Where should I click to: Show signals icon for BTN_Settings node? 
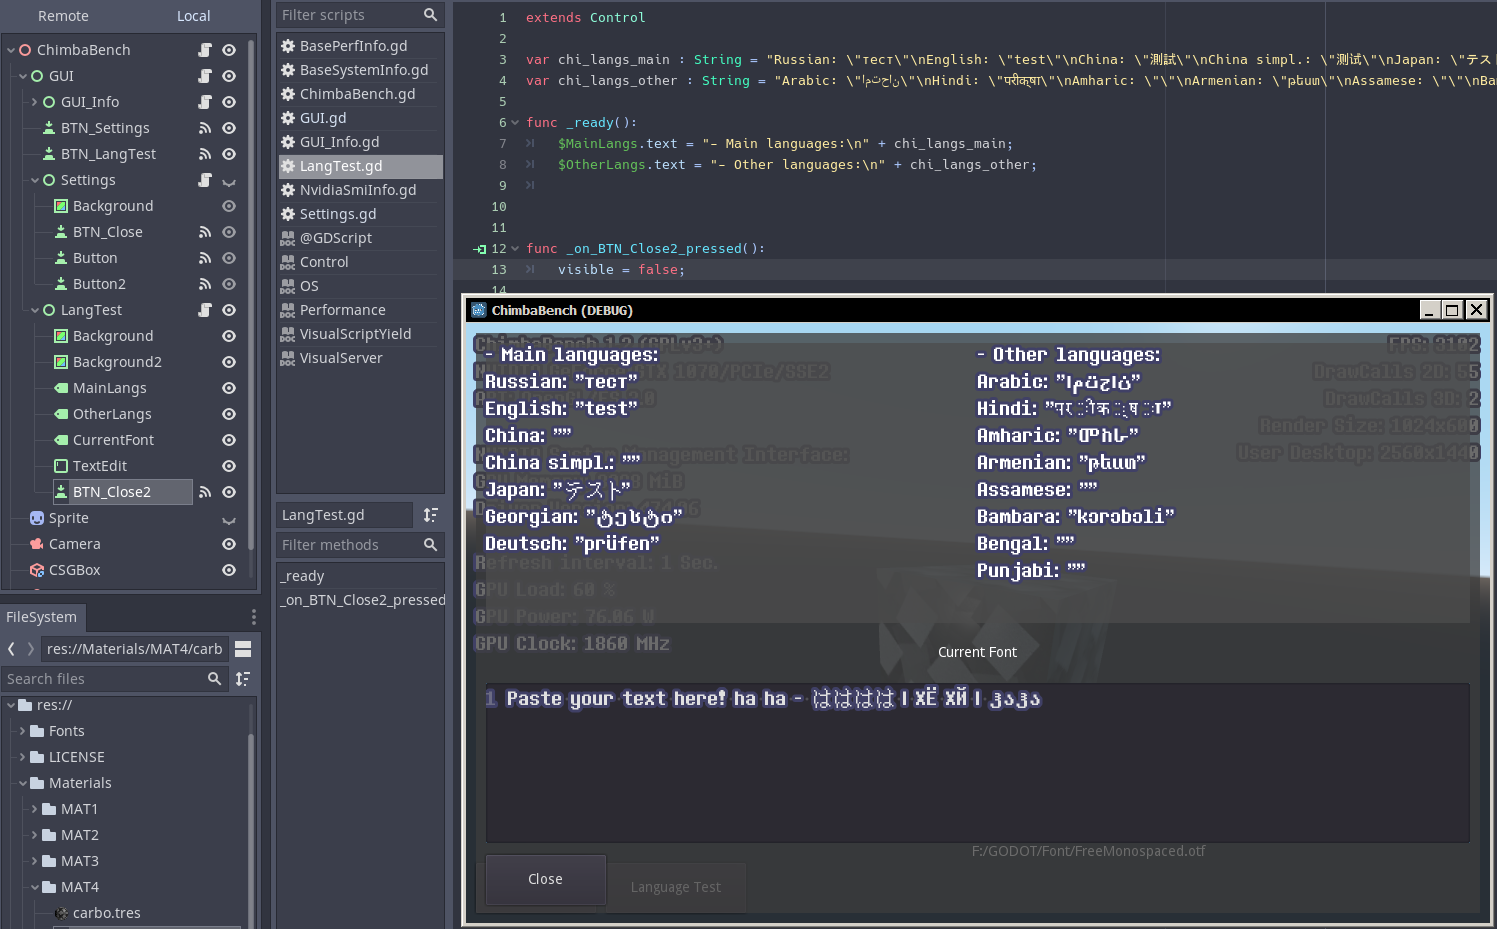click(x=205, y=128)
